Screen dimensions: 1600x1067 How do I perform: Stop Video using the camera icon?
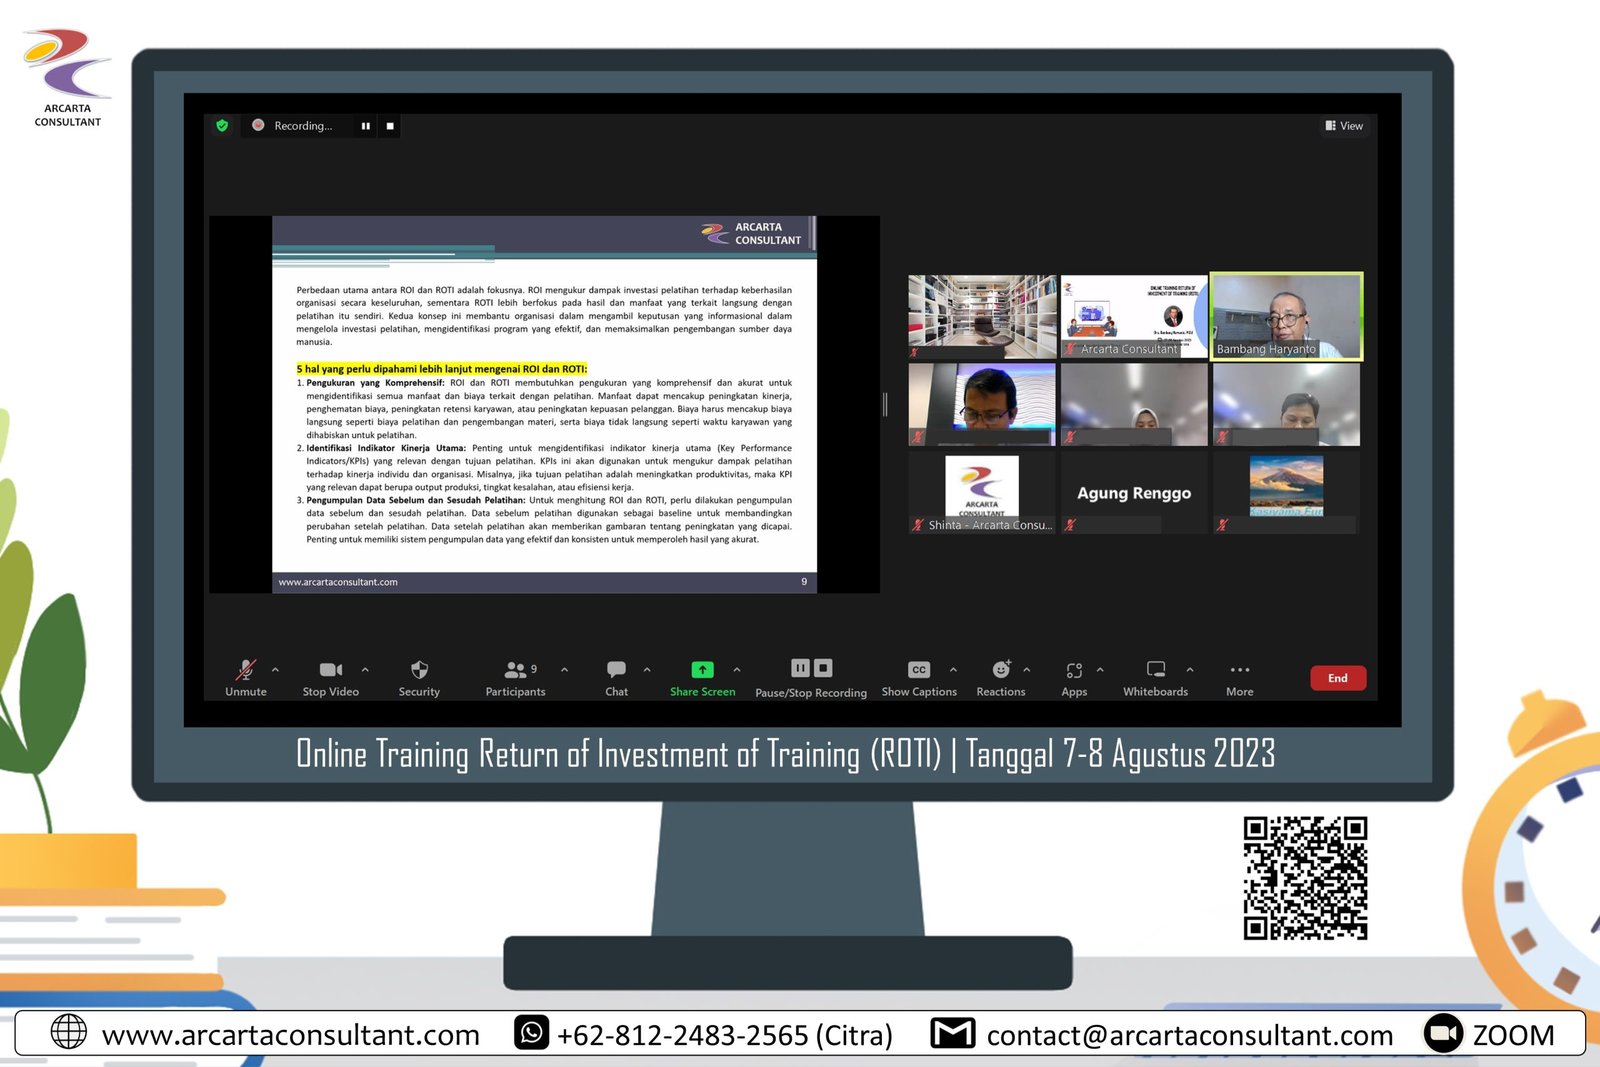(x=330, y=670)
